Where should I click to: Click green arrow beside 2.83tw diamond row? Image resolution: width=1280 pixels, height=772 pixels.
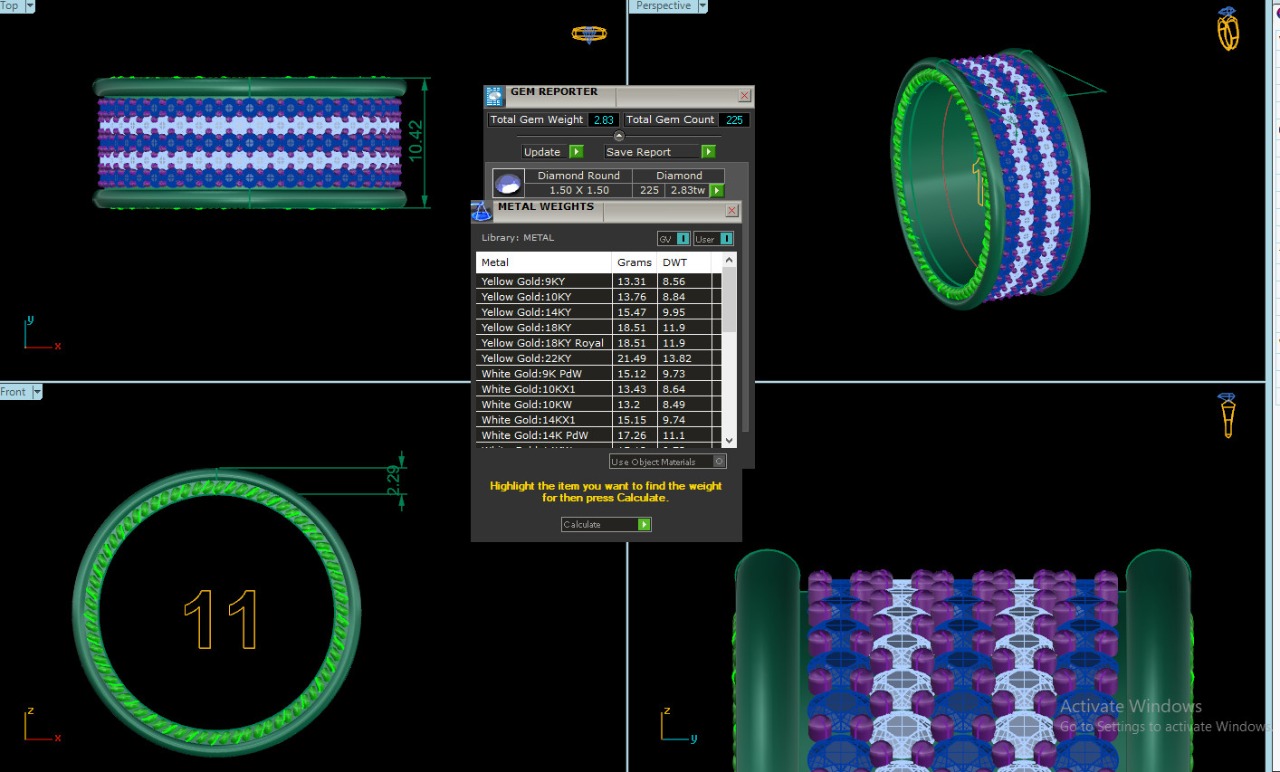716,190
